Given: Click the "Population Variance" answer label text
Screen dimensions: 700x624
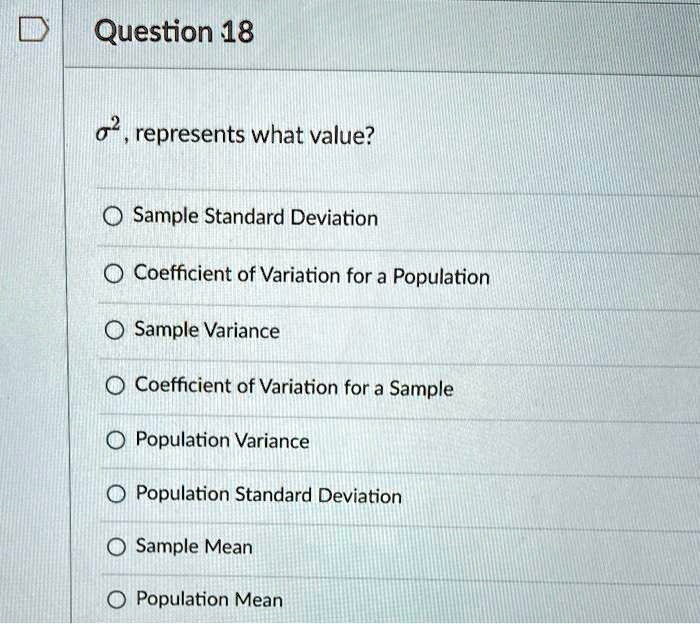Looking at the screenshot, I should (222, 441).
